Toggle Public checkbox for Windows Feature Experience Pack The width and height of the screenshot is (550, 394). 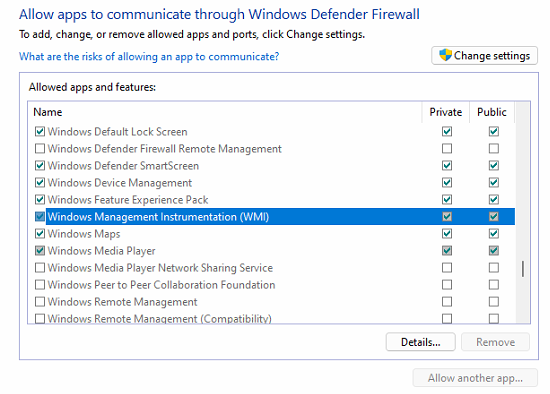click(494, 200)
